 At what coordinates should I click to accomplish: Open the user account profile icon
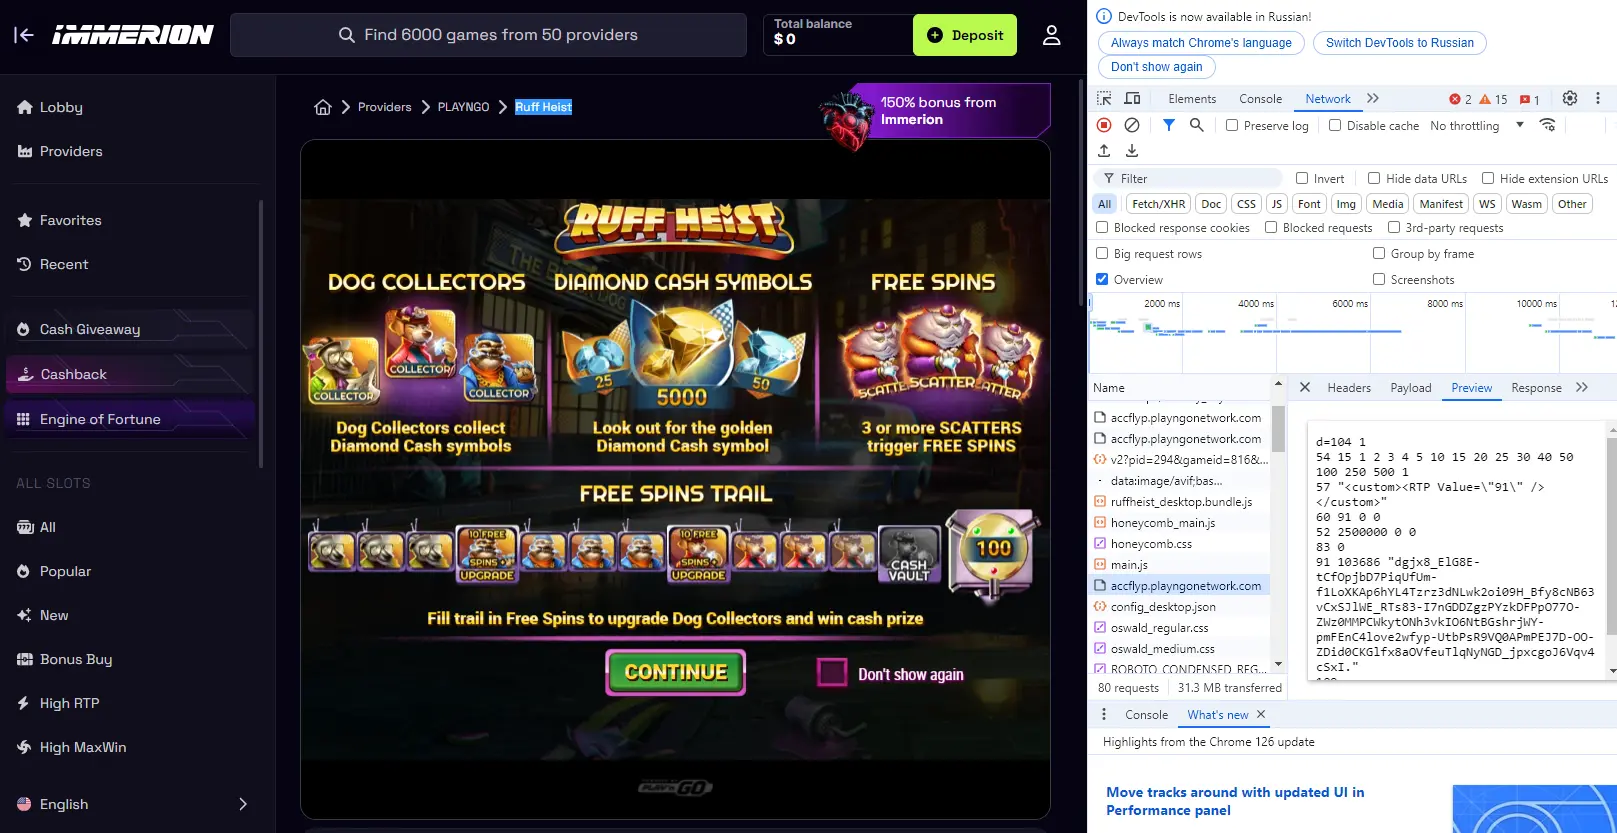pyautogui.click(x=1051, y=35)
